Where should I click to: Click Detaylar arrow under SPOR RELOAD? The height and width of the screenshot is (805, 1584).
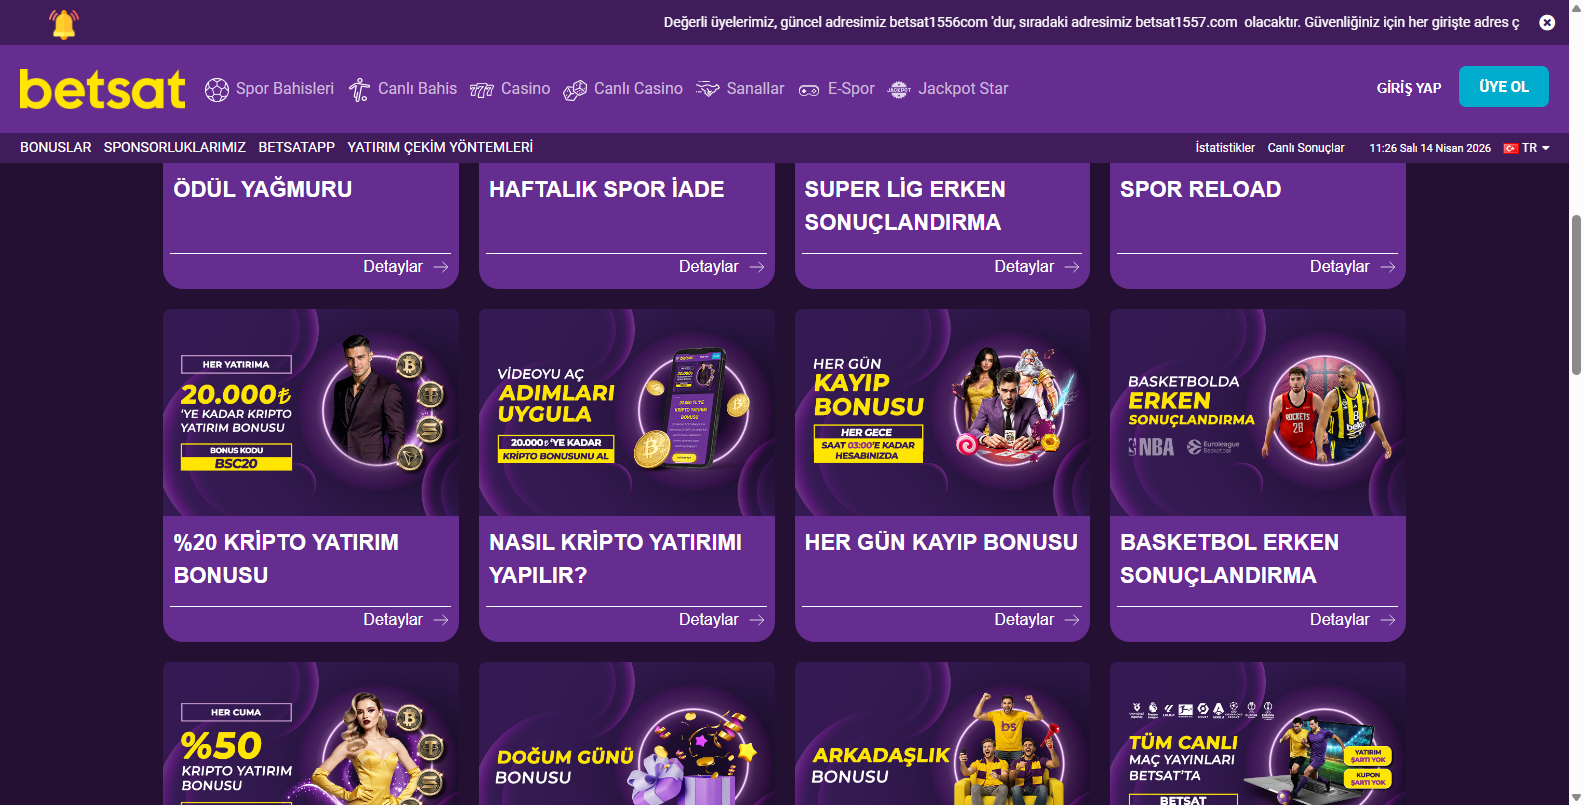pyautogui.click(x=1387, y=267)
